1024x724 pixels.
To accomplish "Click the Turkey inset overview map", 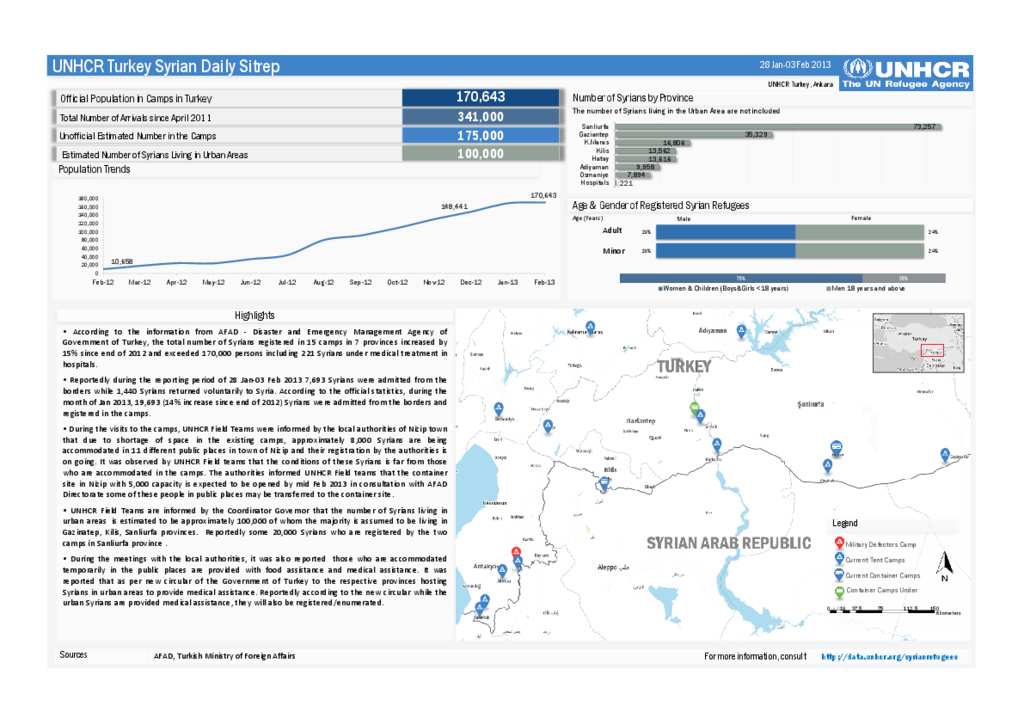I will (918, 343).
